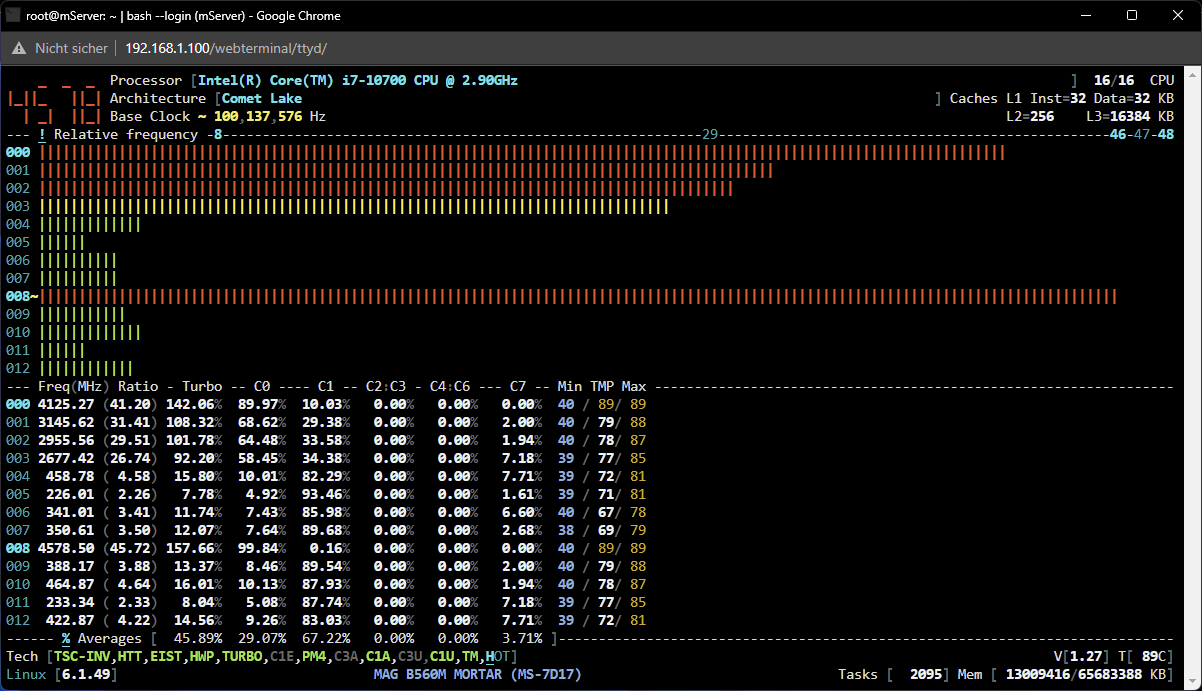This screenshot has height=691, width=1202.
Task: Click frequency 3145.62 in row 001
Action: pos(66,422)
